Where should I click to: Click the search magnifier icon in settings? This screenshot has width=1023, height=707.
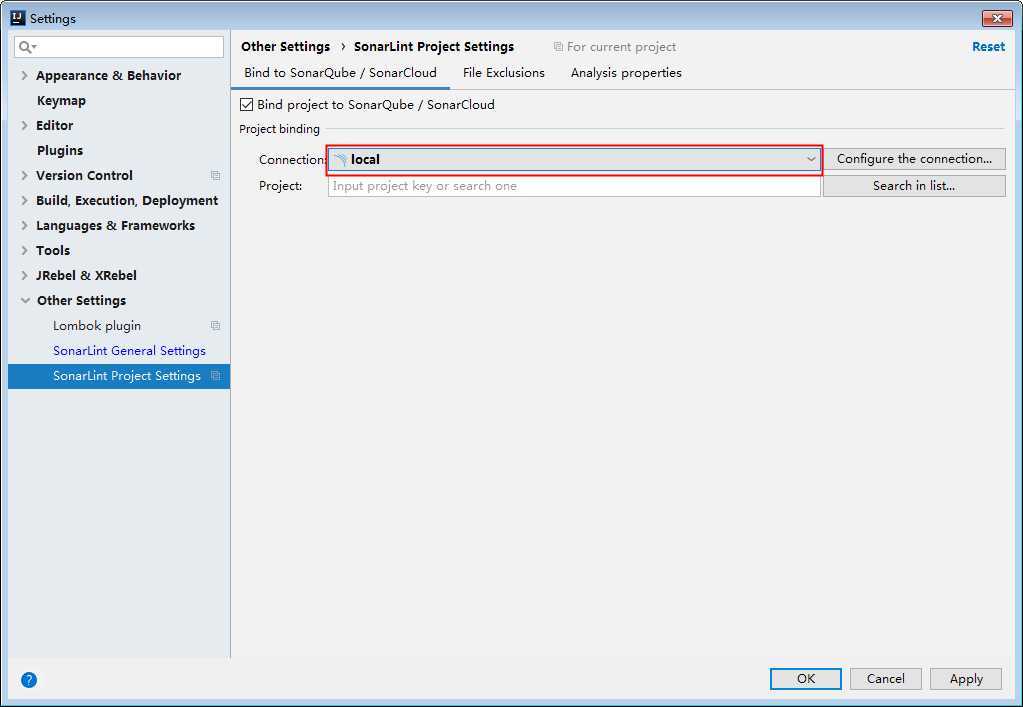pos(27,47)
